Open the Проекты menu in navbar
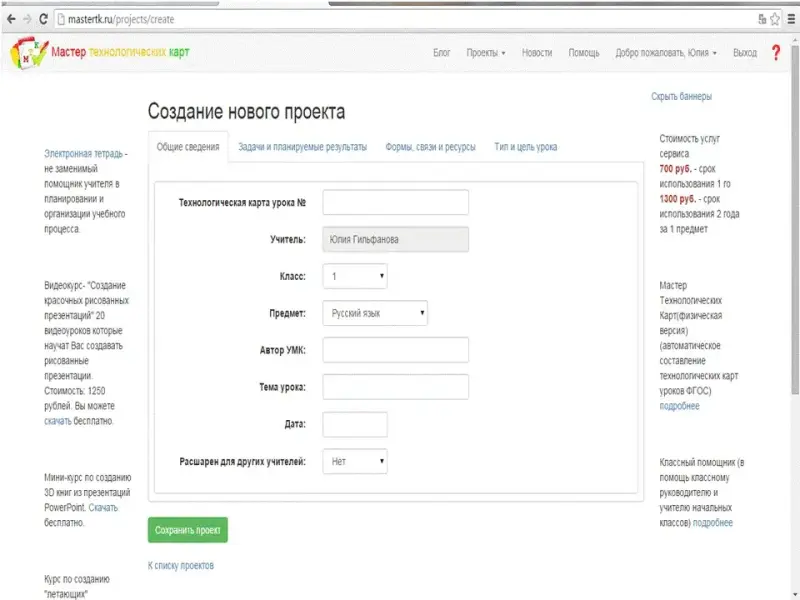 pyautogui.click(x=485, y=53)
